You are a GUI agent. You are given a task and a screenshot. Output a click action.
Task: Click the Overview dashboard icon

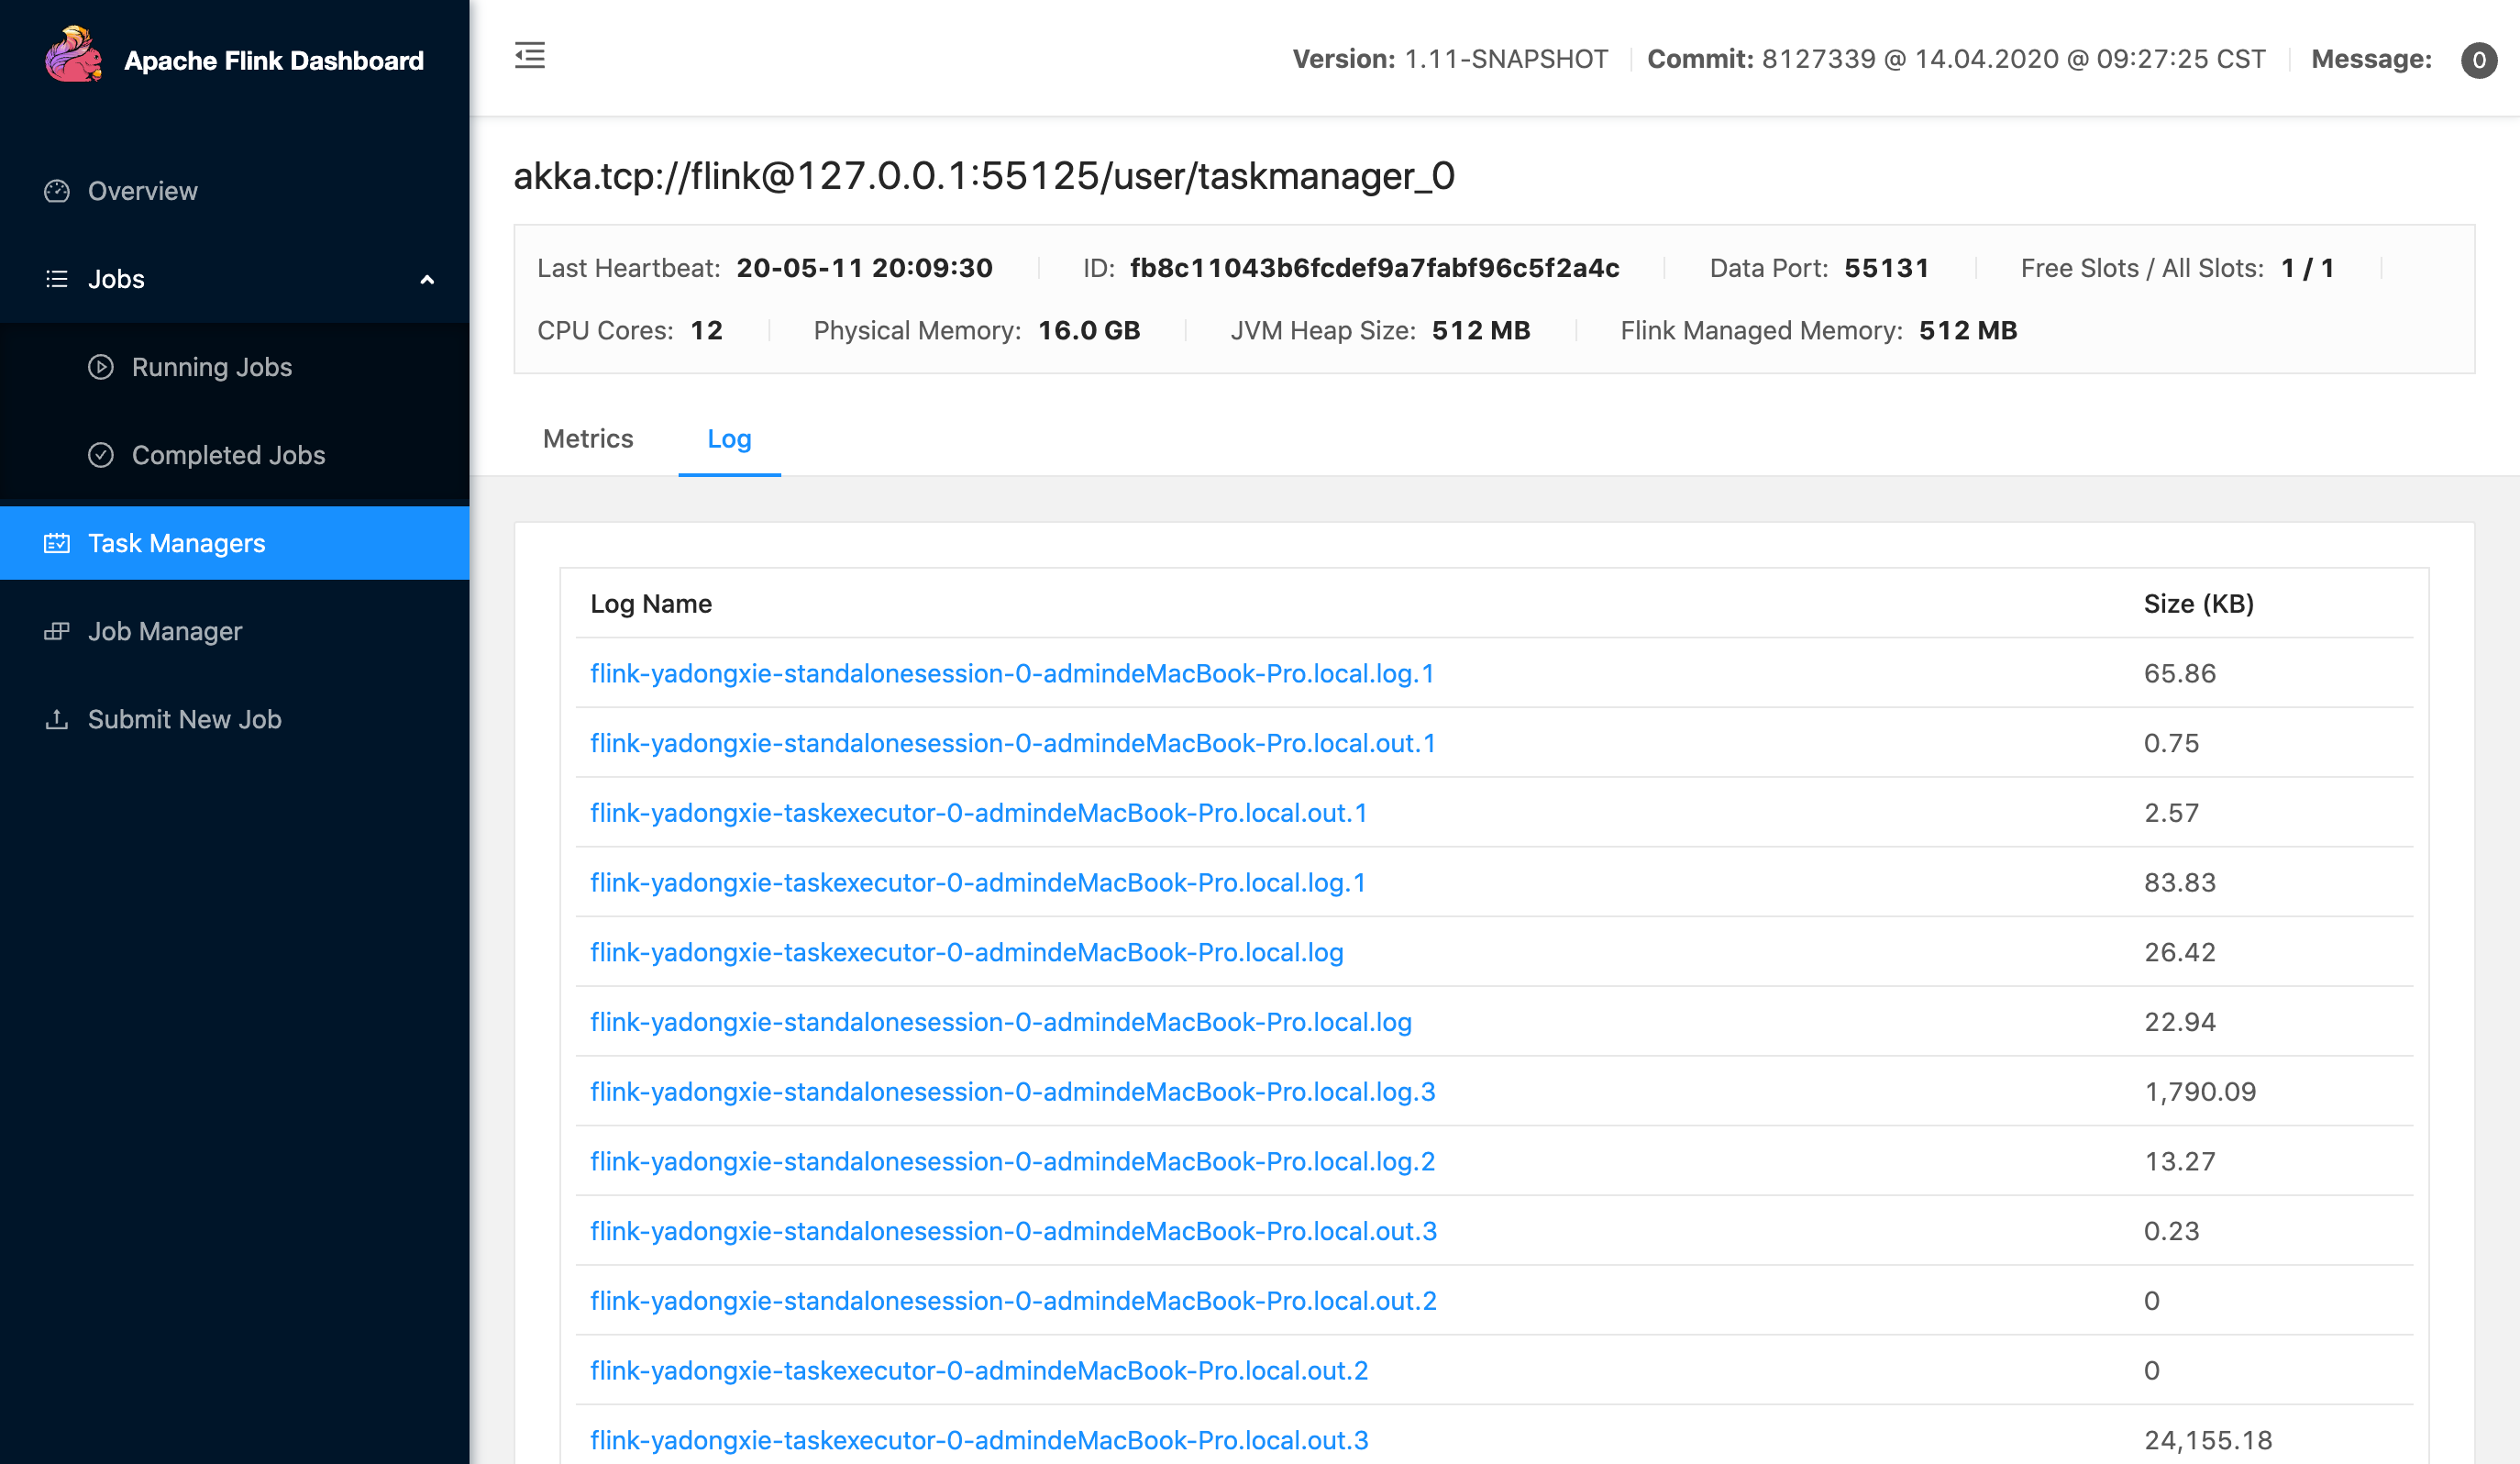click(57, 191)
